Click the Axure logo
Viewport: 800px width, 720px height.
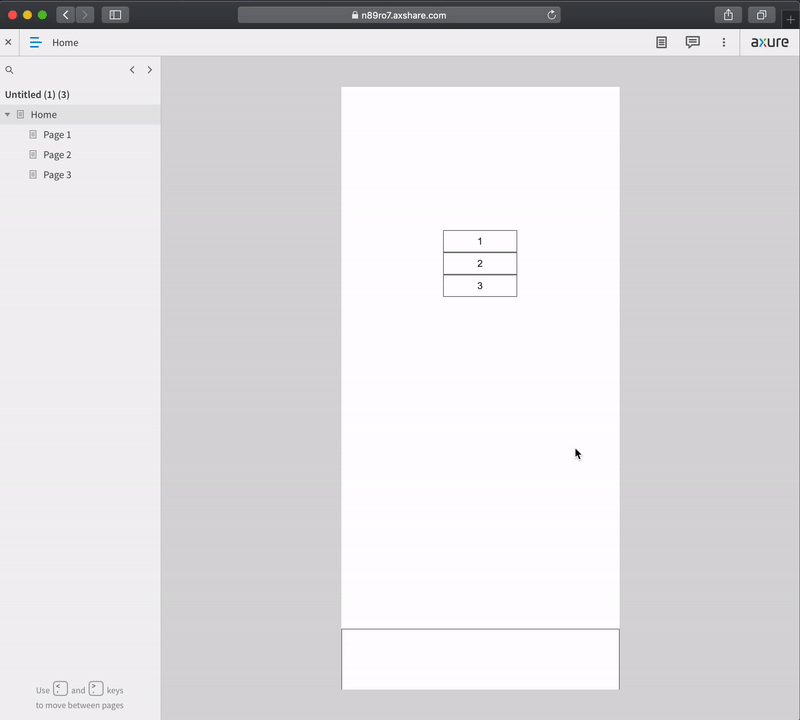[x=770, y=42]
